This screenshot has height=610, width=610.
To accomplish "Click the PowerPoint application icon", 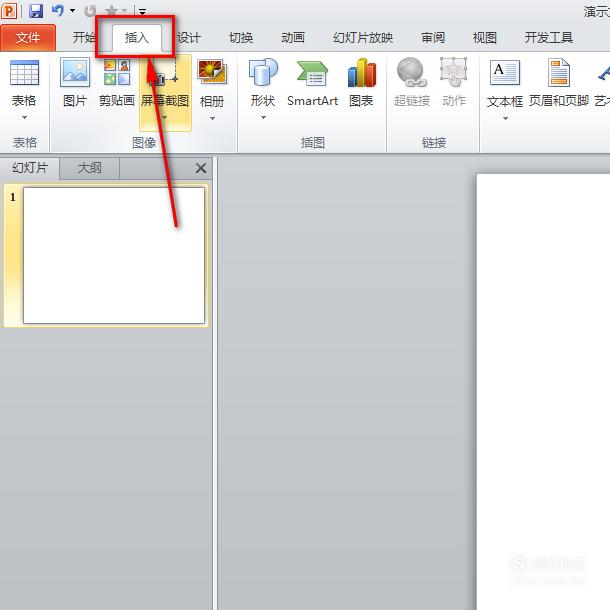I will pyautogui.click(x=9, y=11).
